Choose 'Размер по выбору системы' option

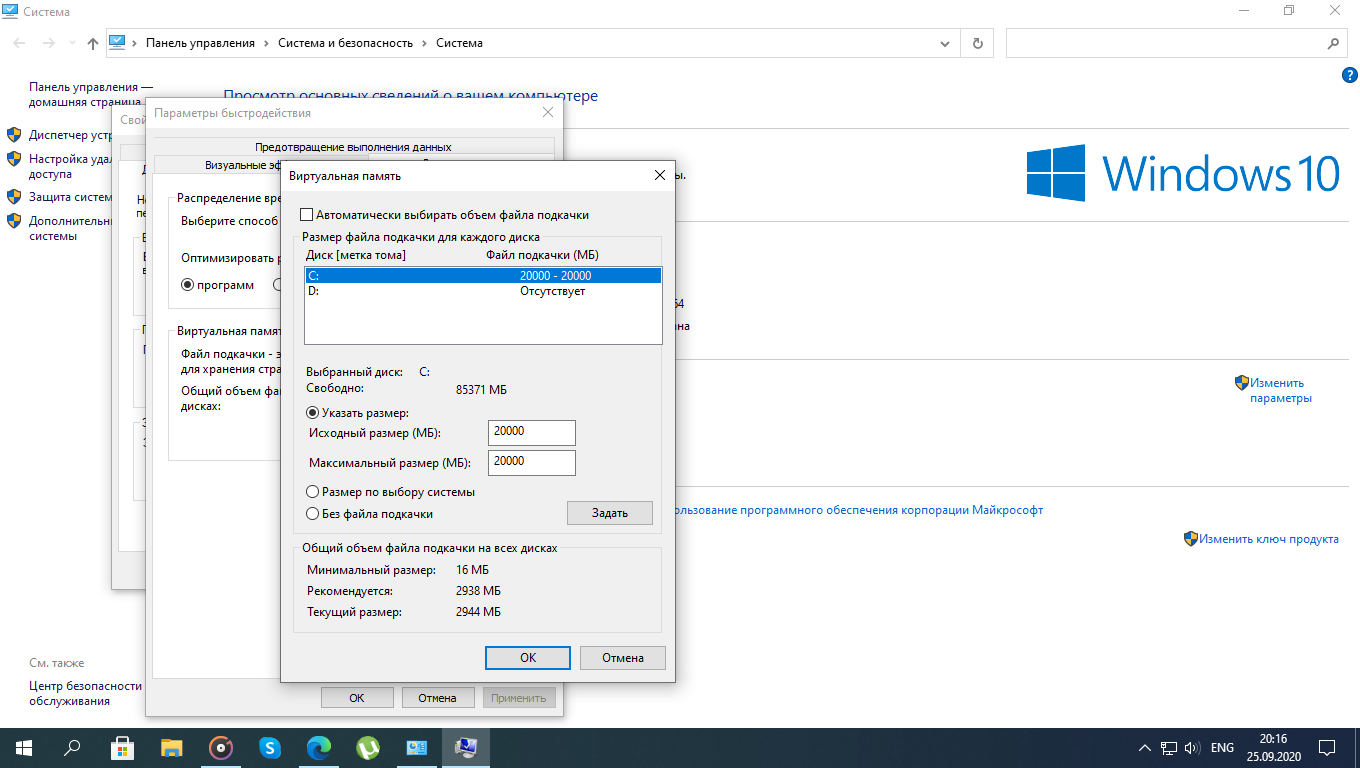point(313,492)
